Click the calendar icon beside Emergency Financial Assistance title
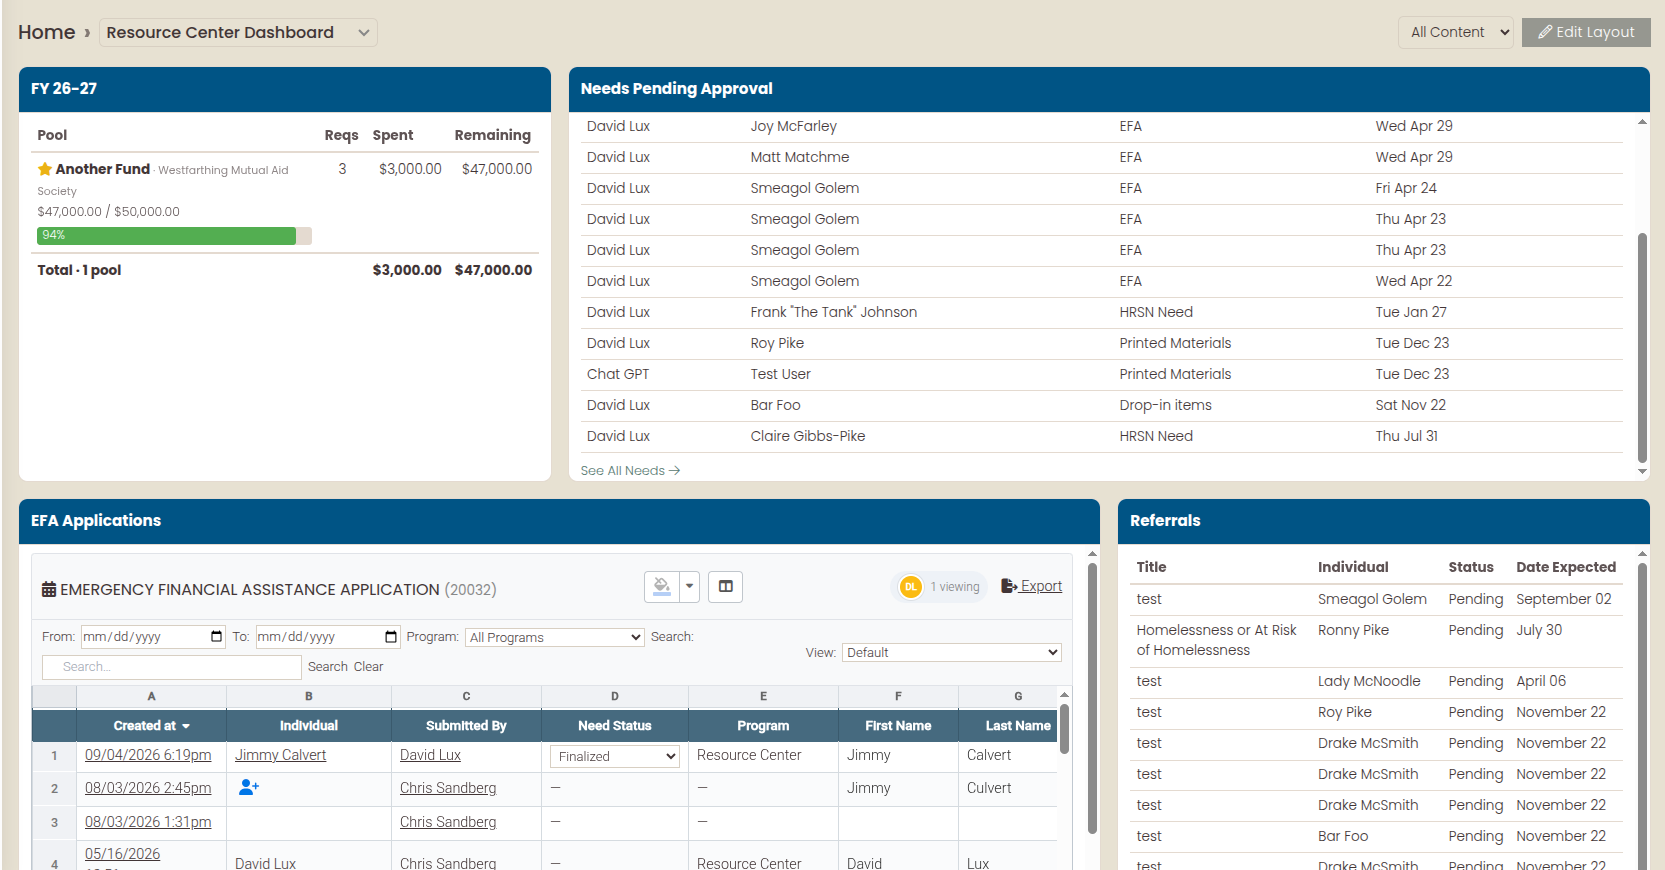The image size is (1665, 870). tap(49, 590)
